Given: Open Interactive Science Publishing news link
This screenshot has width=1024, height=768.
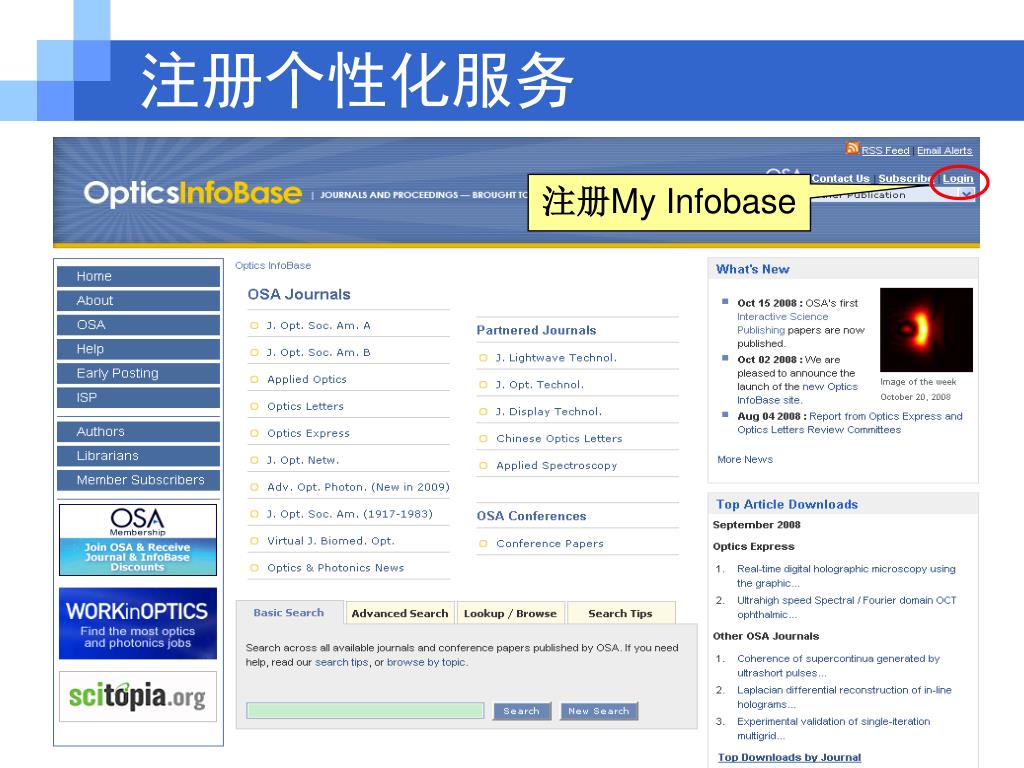Looking at the screenshot, I should coord(782,323).
